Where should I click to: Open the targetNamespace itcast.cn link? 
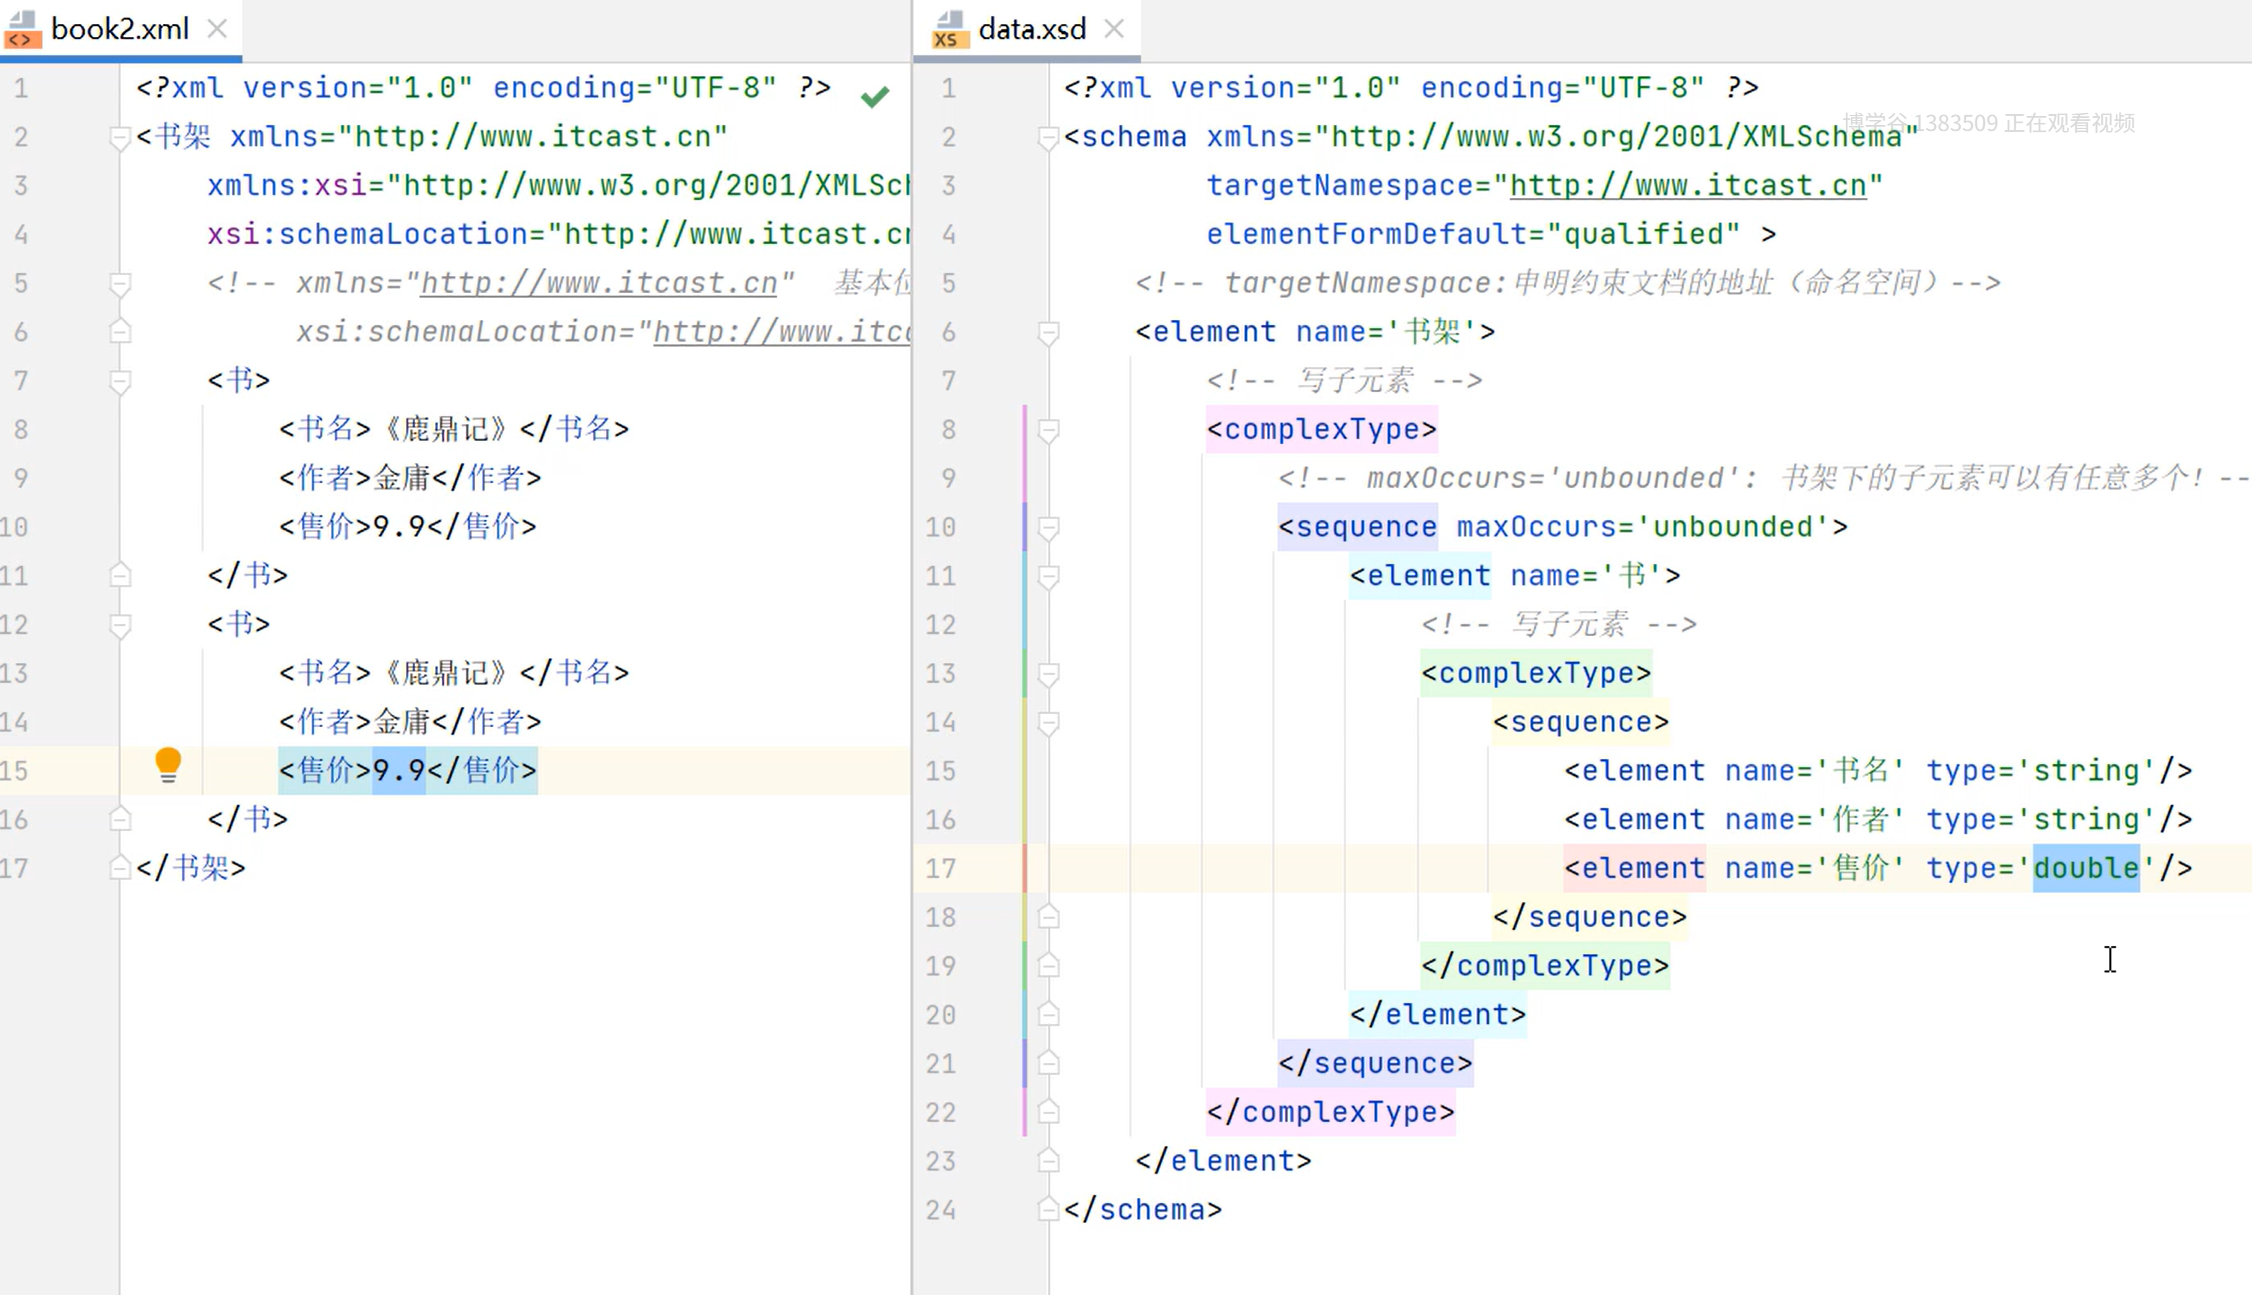pos(1687,186)
